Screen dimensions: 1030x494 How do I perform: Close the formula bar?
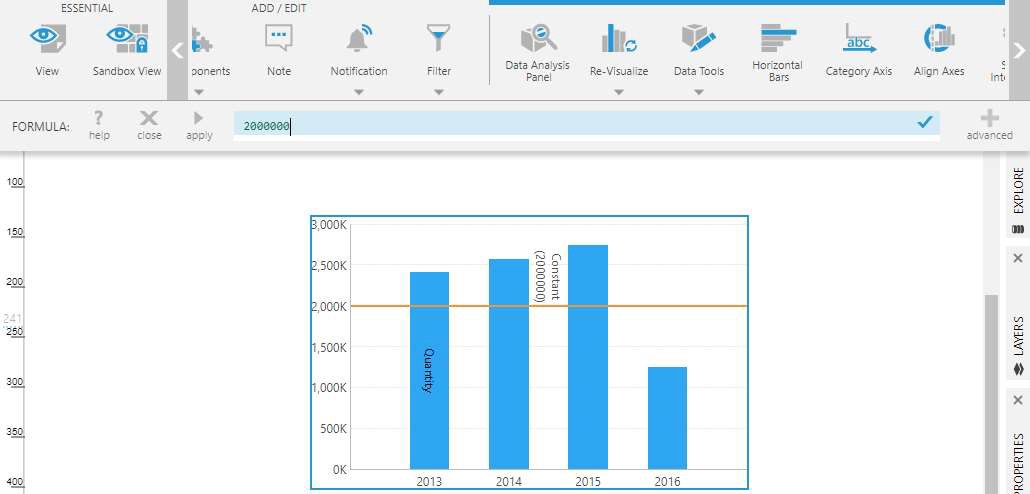click(149, 119)
